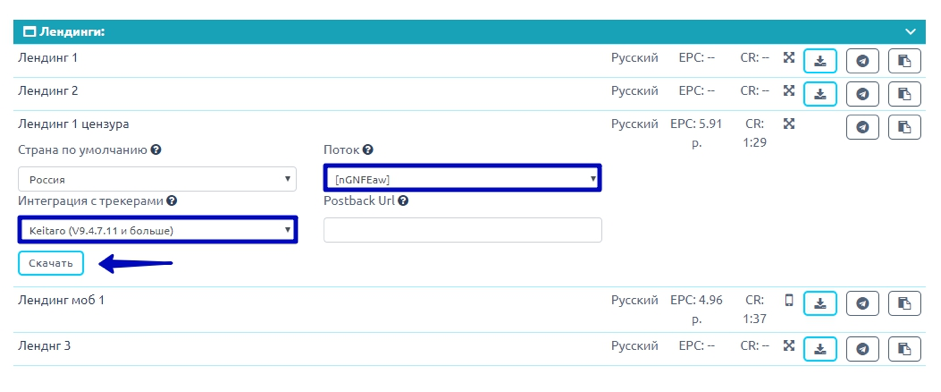Click Telegram icon for Лендинг 1
This screenshot has height=392, width=941.
862,61
